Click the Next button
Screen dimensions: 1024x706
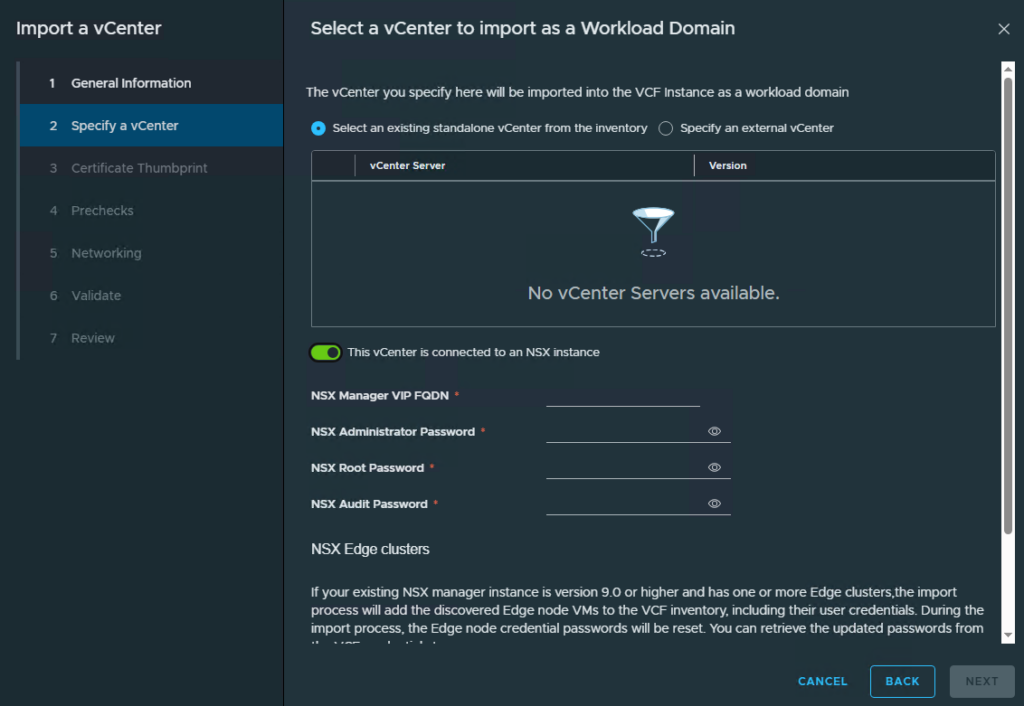pyautogui.click(x=981, y=681)
